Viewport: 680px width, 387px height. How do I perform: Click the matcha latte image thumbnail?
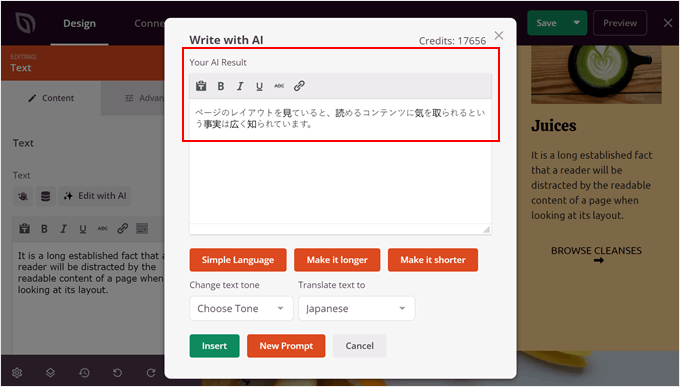point(596,75)
